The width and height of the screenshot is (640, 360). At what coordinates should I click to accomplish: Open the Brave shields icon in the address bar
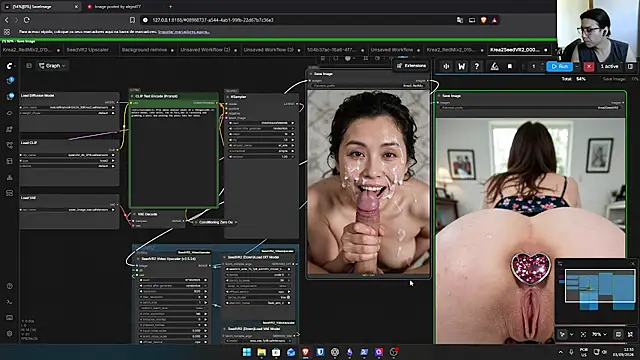pos(484,20)
